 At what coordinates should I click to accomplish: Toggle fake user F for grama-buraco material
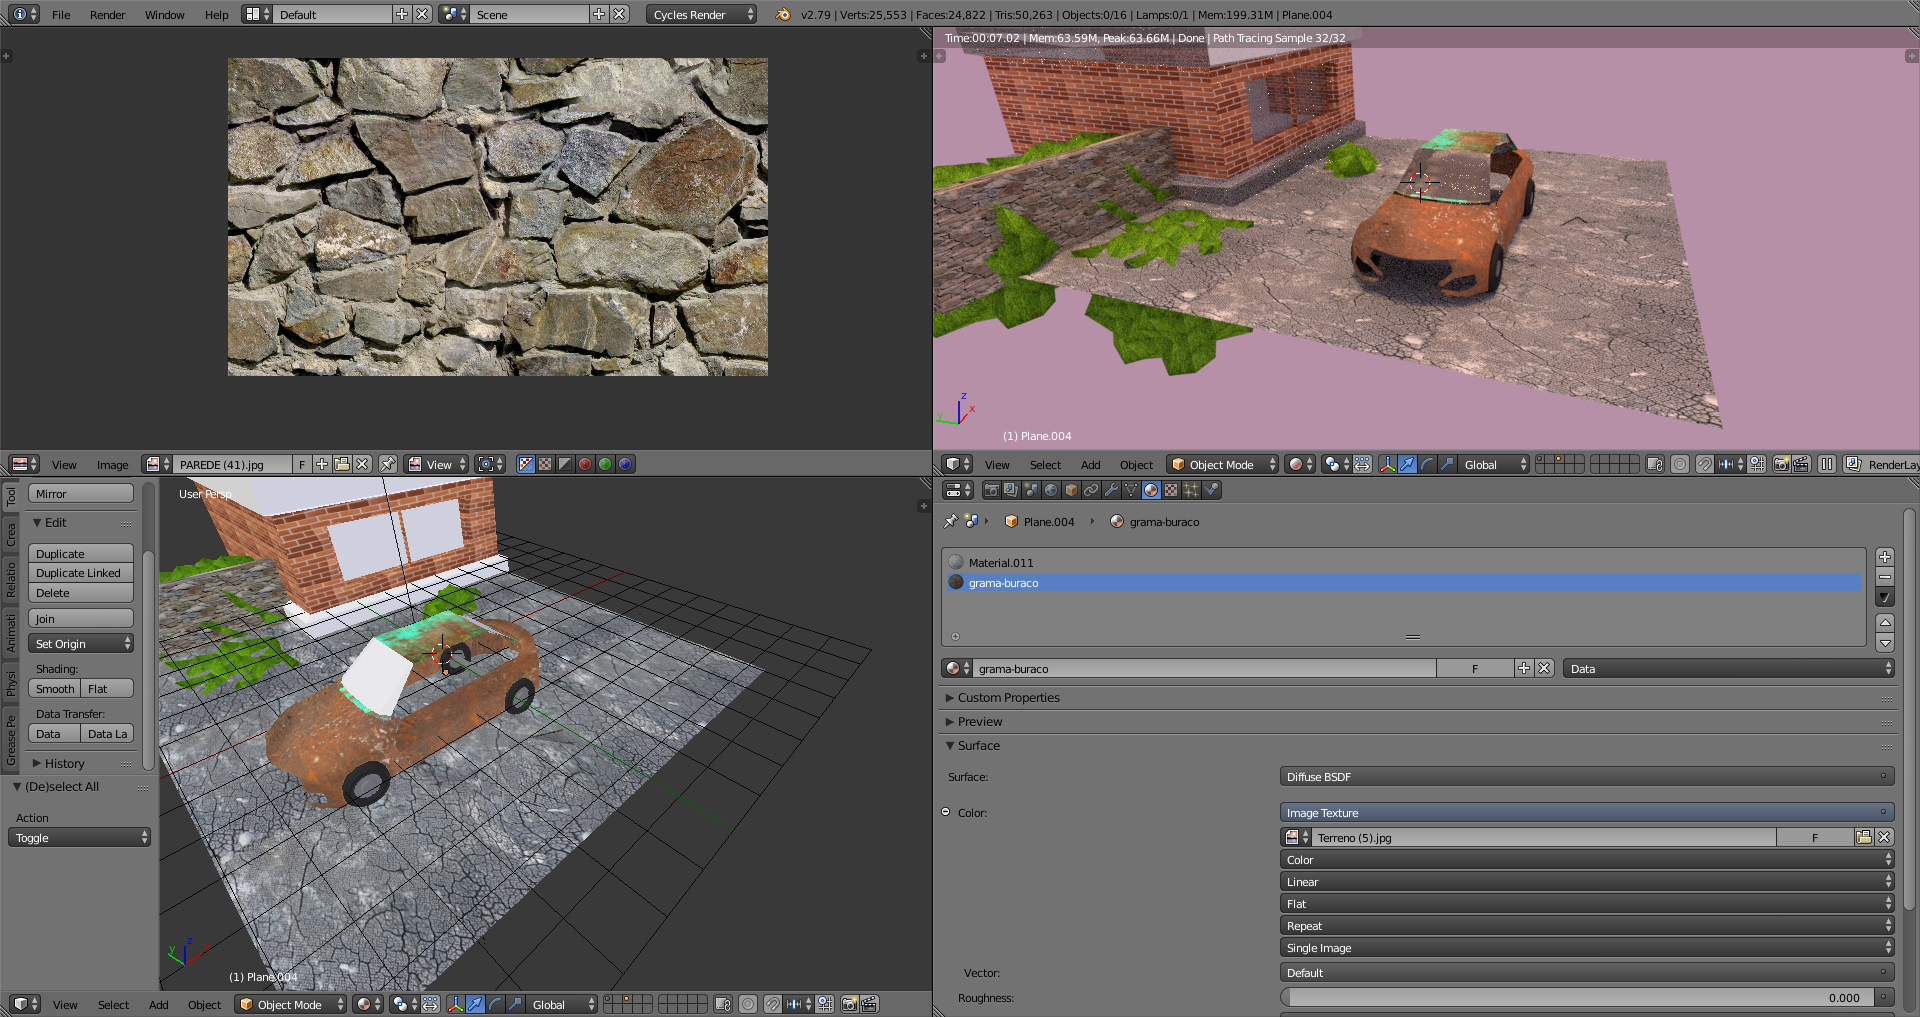(x=1474, y=668)
